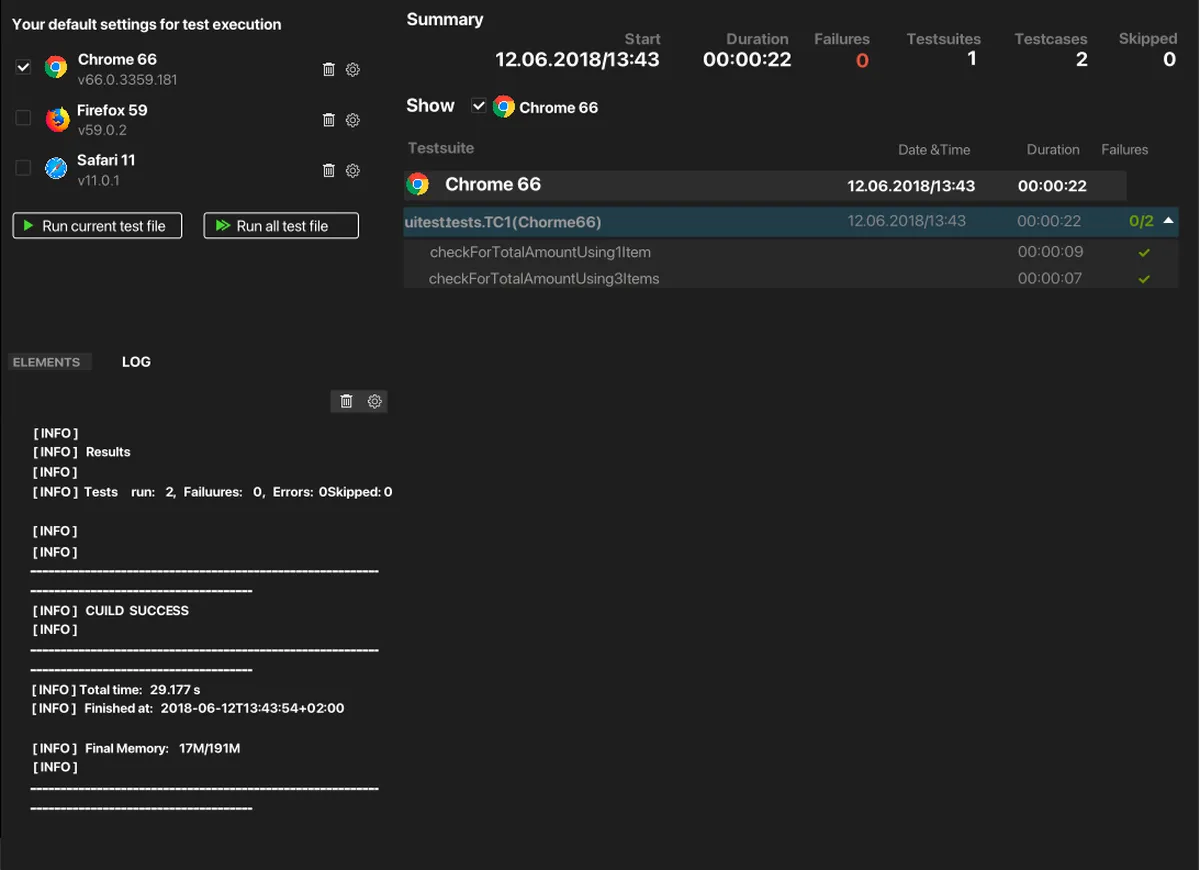Select the uitest.tests.TC1(Chorme66) suite row
Viewport: 1200px width, 870px height.
click(600, 222)
